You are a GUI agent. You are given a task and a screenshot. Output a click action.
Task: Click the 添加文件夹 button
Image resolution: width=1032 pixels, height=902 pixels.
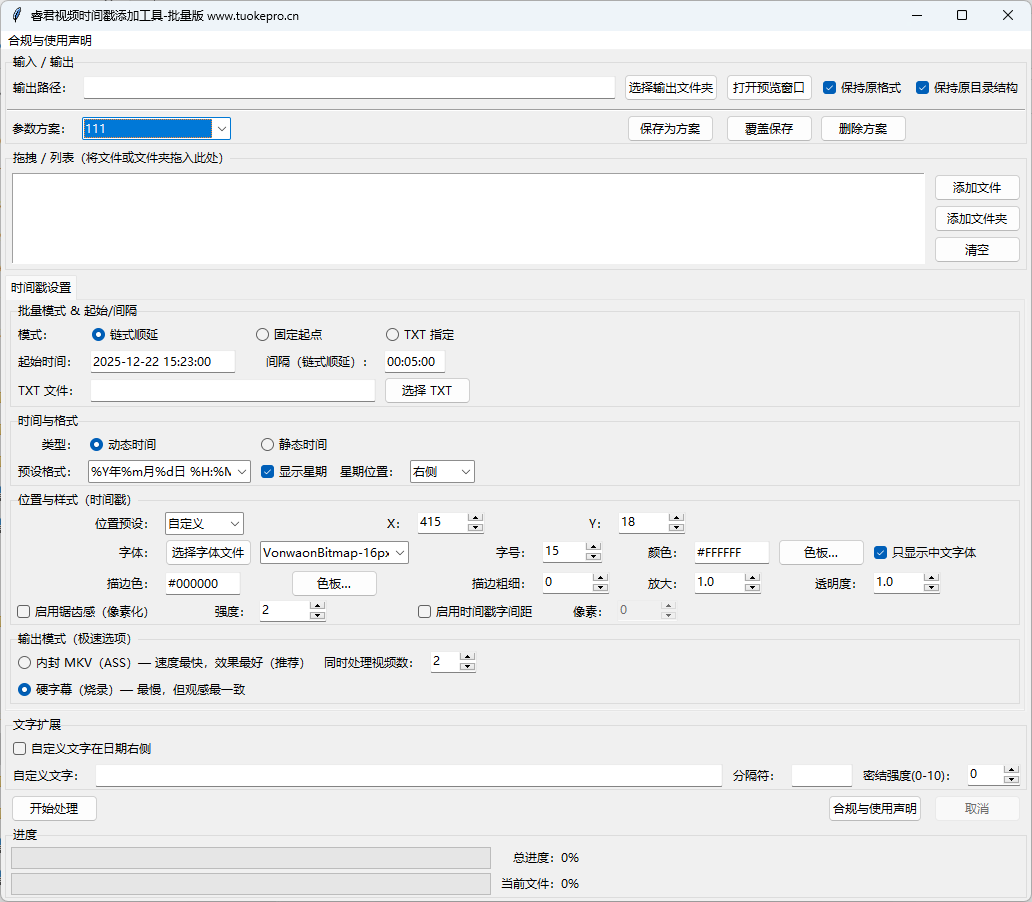coord(977,218)
